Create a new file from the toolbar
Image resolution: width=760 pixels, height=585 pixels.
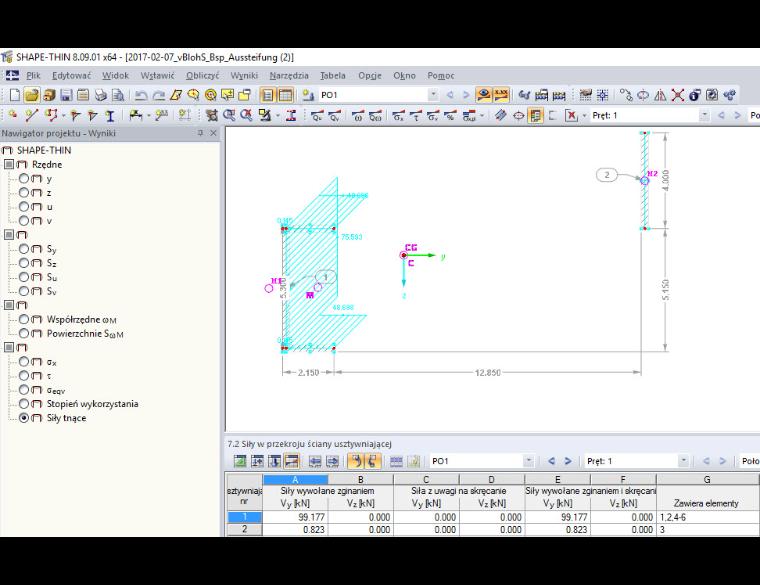15,95
